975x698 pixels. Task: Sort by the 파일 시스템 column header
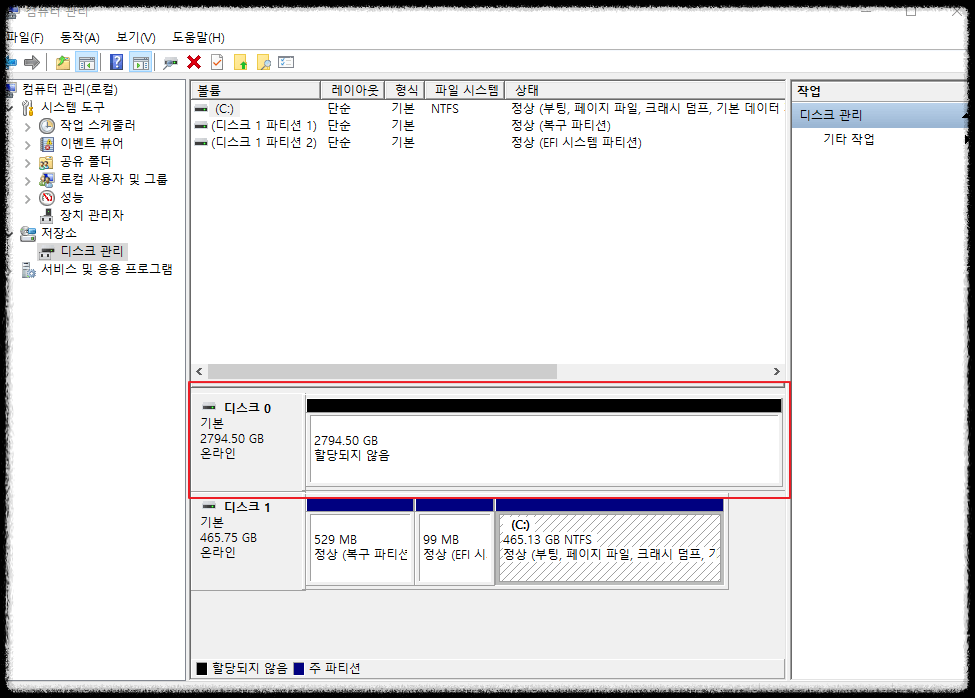click(x=464, y=90)
